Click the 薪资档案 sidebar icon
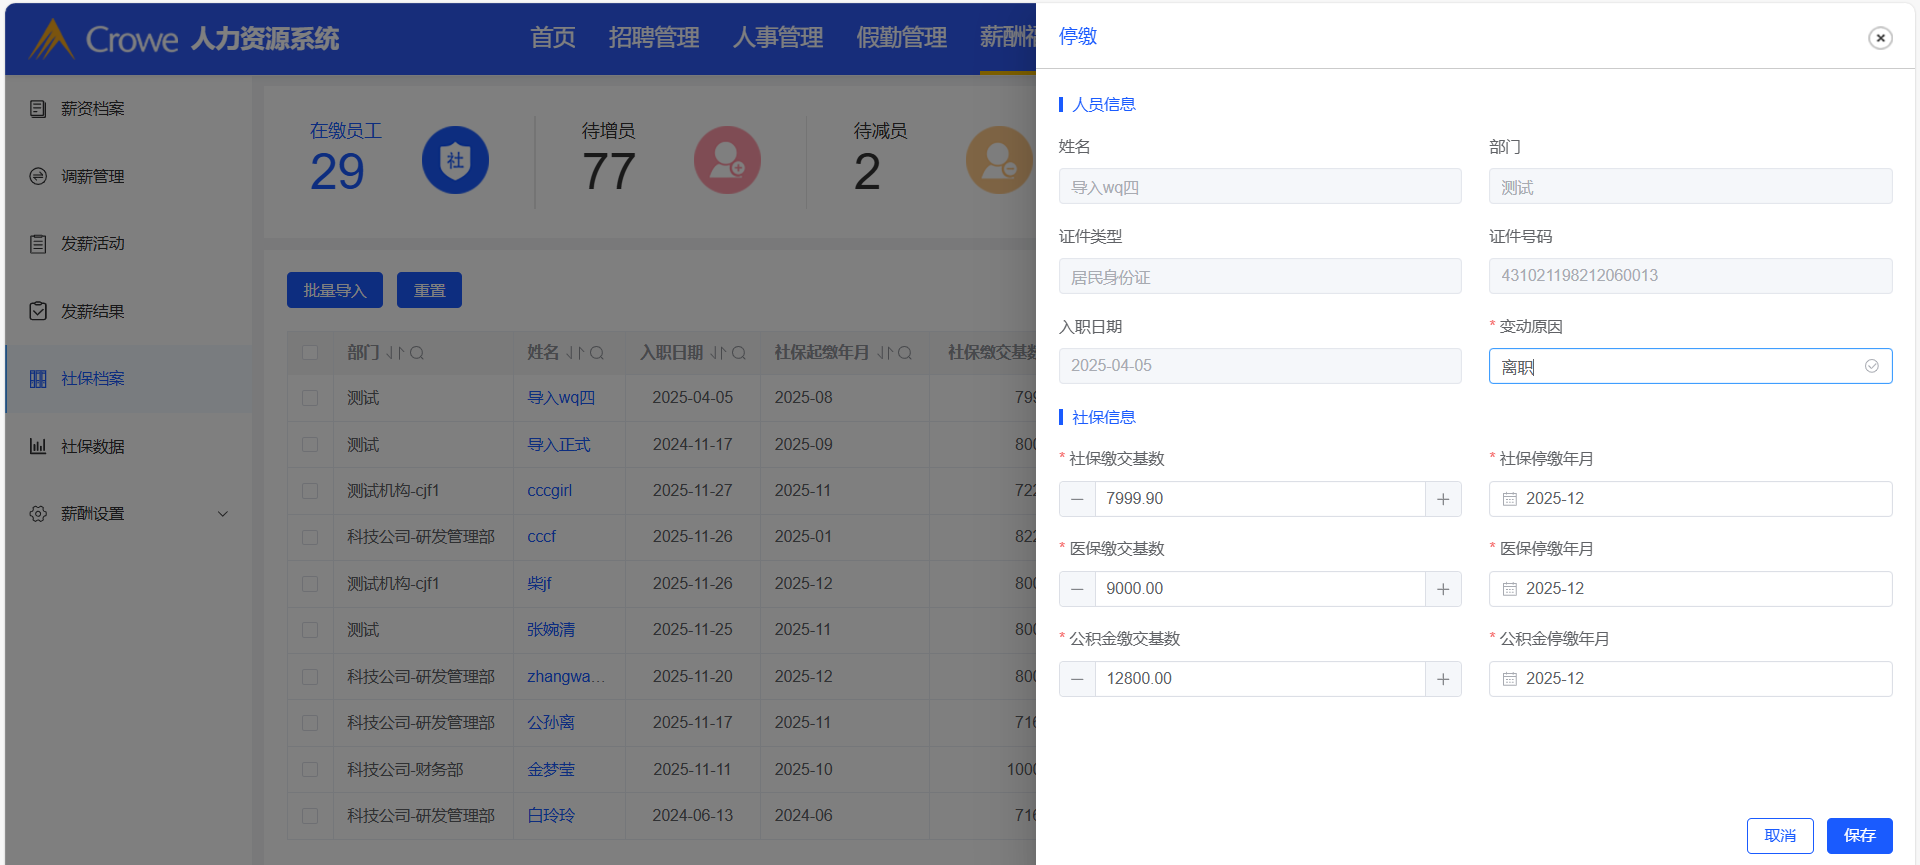 [38, 108]
